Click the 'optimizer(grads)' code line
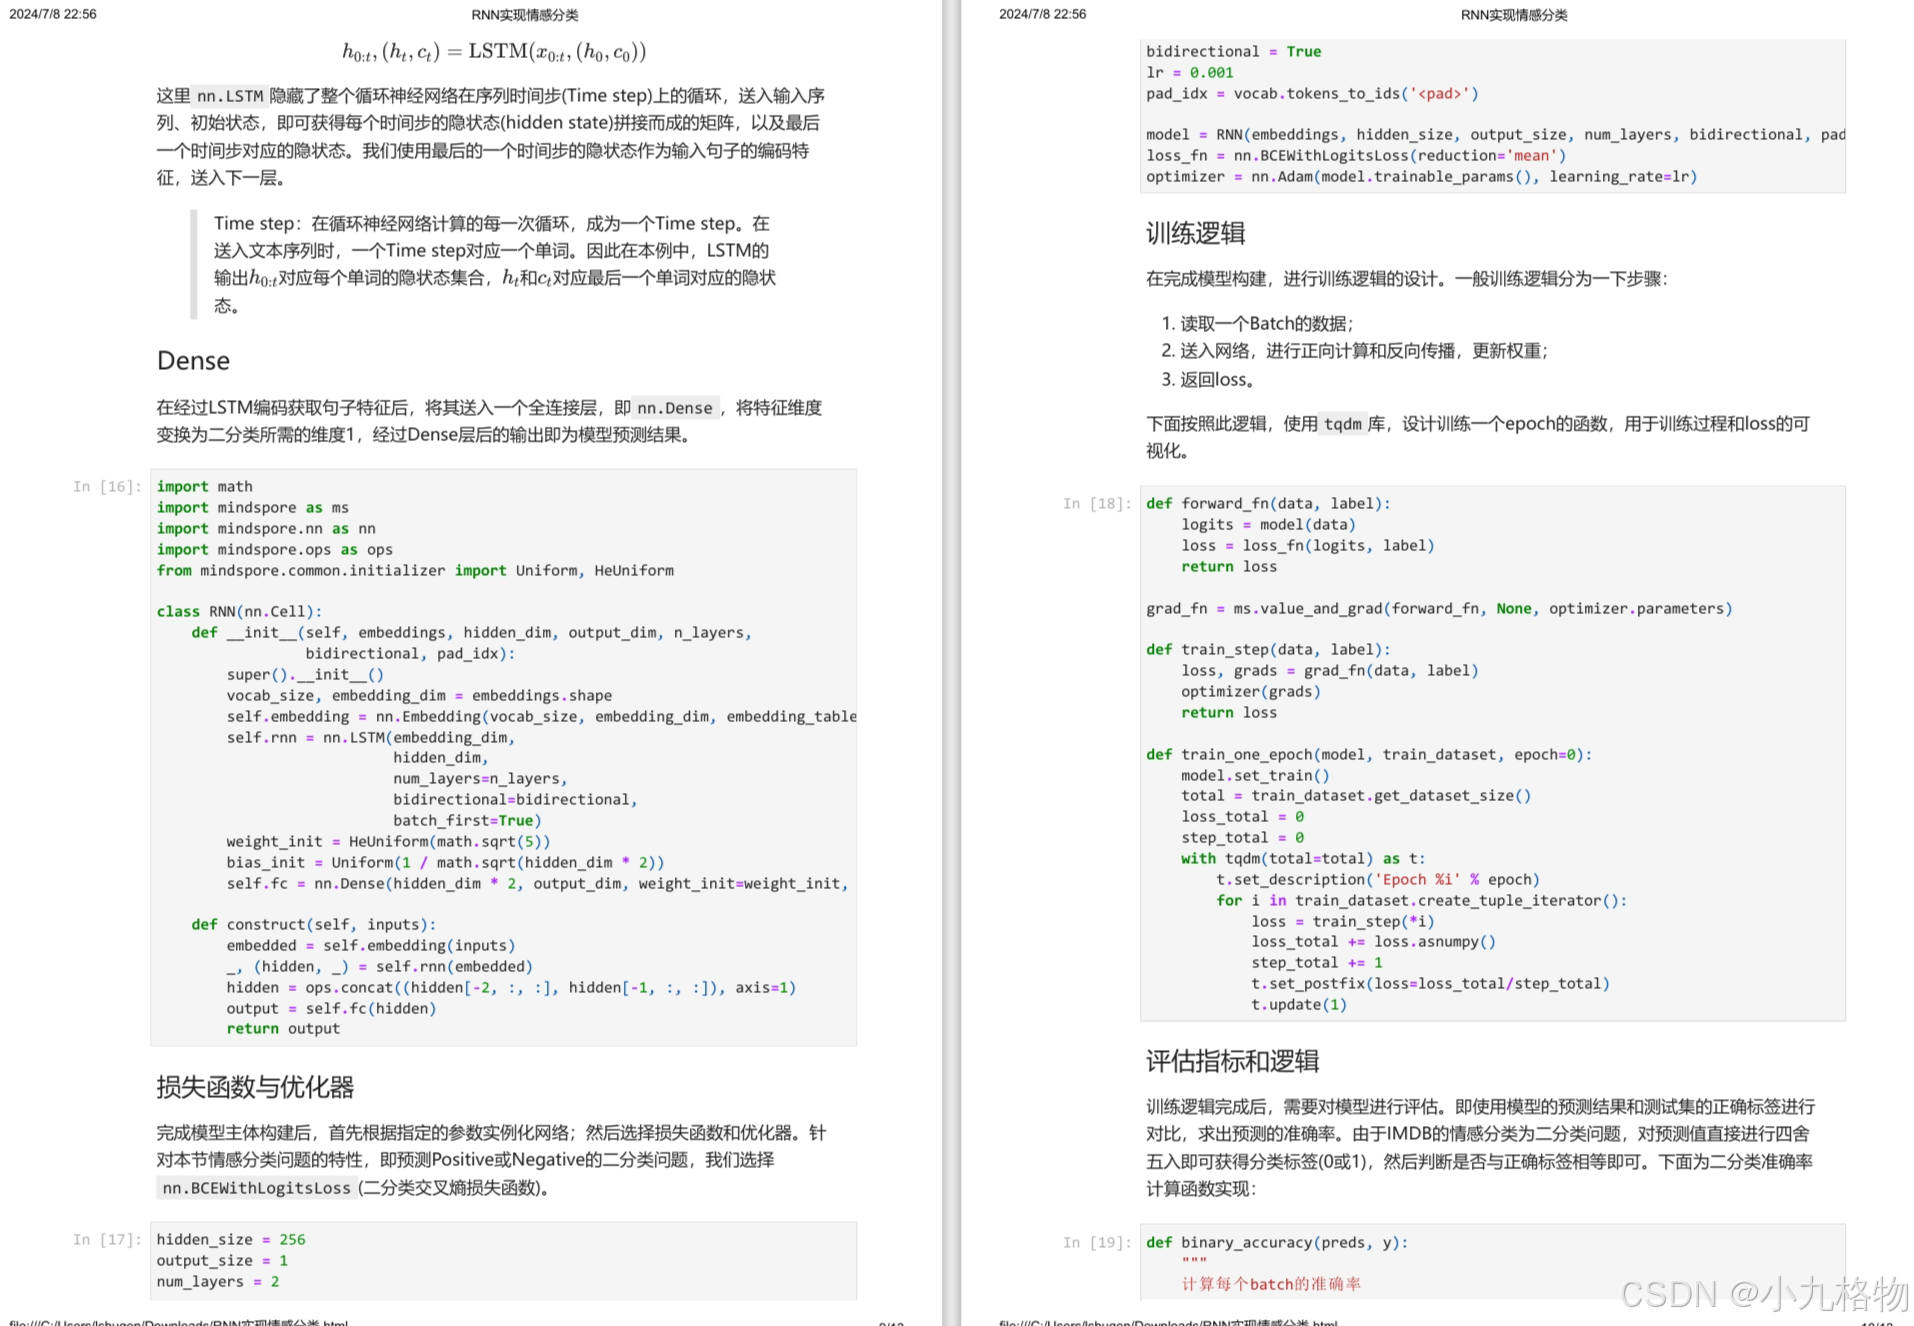This screenshot has height=1326, width=1914. [1251, 692]
